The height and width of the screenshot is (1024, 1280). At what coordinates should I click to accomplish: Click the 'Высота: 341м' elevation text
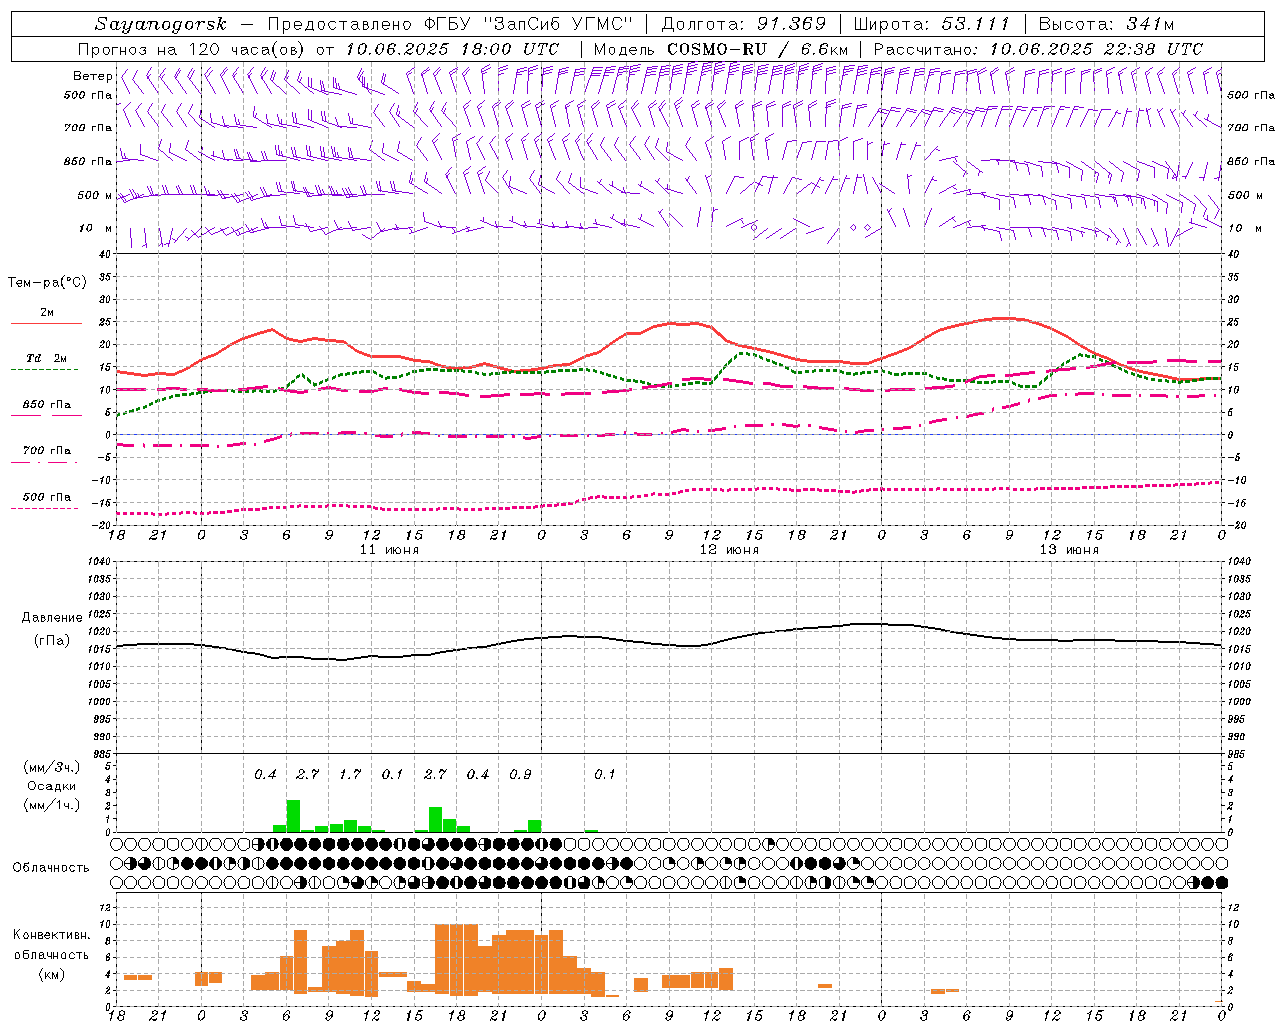[x=1106, y=24]
